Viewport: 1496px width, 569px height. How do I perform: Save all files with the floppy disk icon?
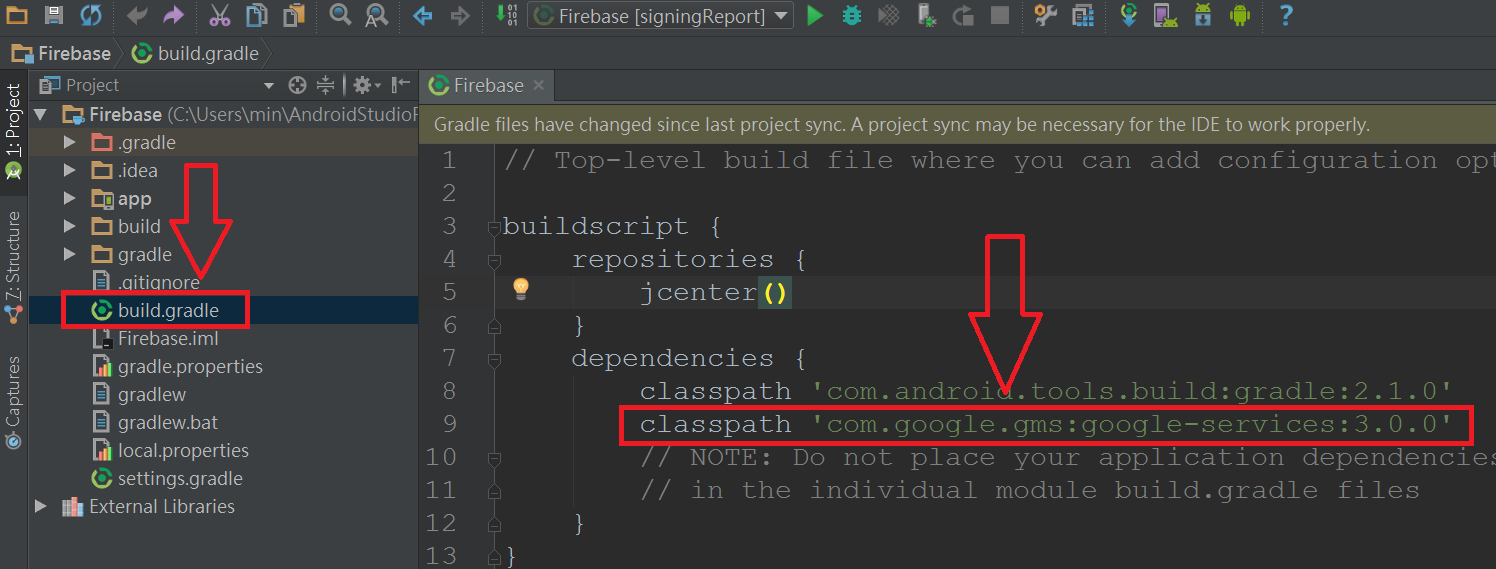(x=54, y=15)
